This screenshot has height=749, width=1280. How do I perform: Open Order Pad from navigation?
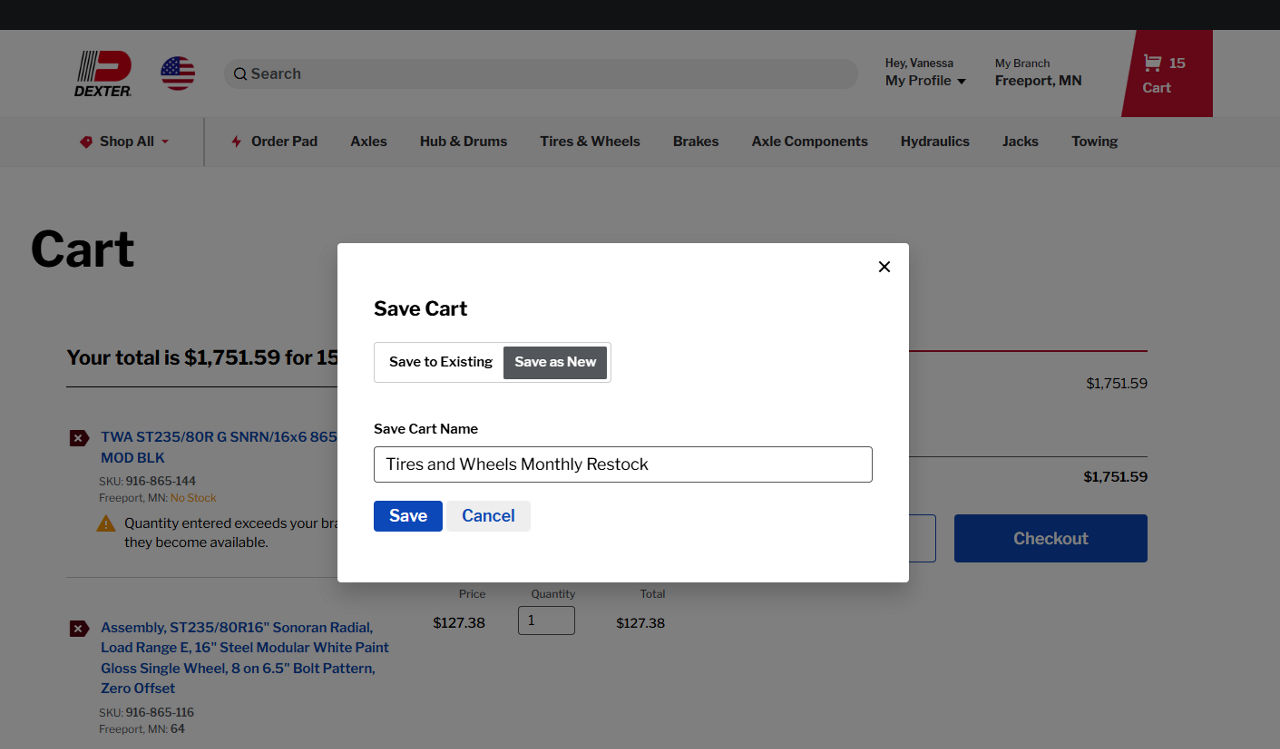[x=274, y=142]
